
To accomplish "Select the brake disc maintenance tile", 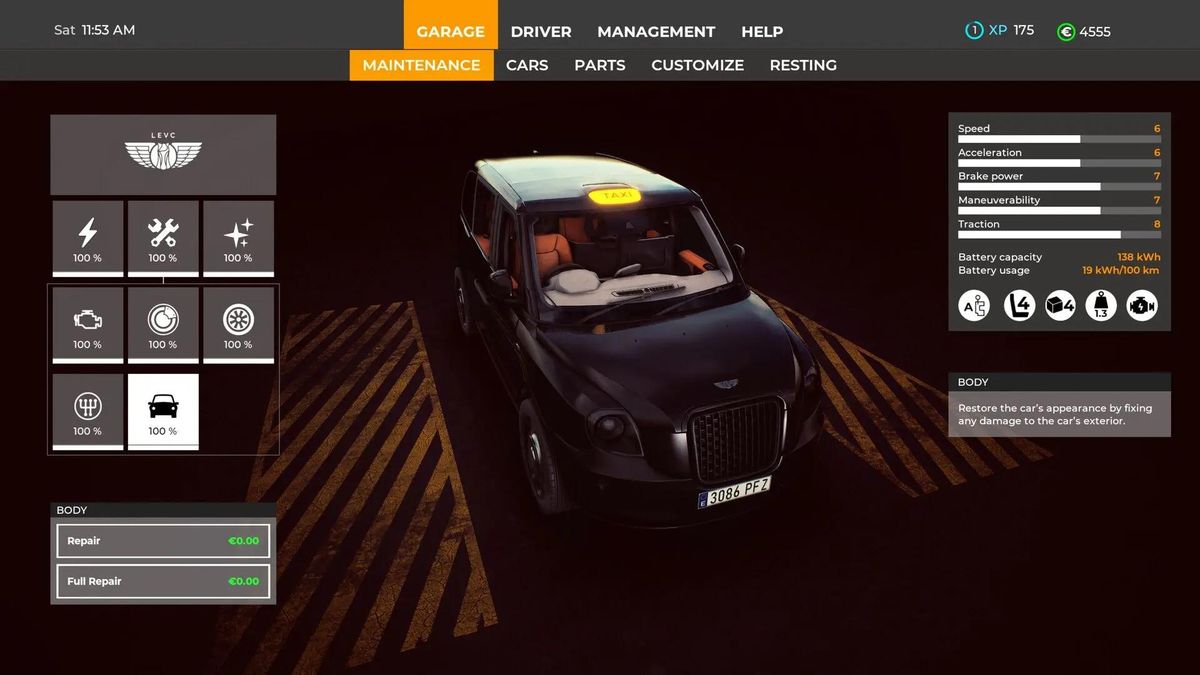I will point(163,324).
